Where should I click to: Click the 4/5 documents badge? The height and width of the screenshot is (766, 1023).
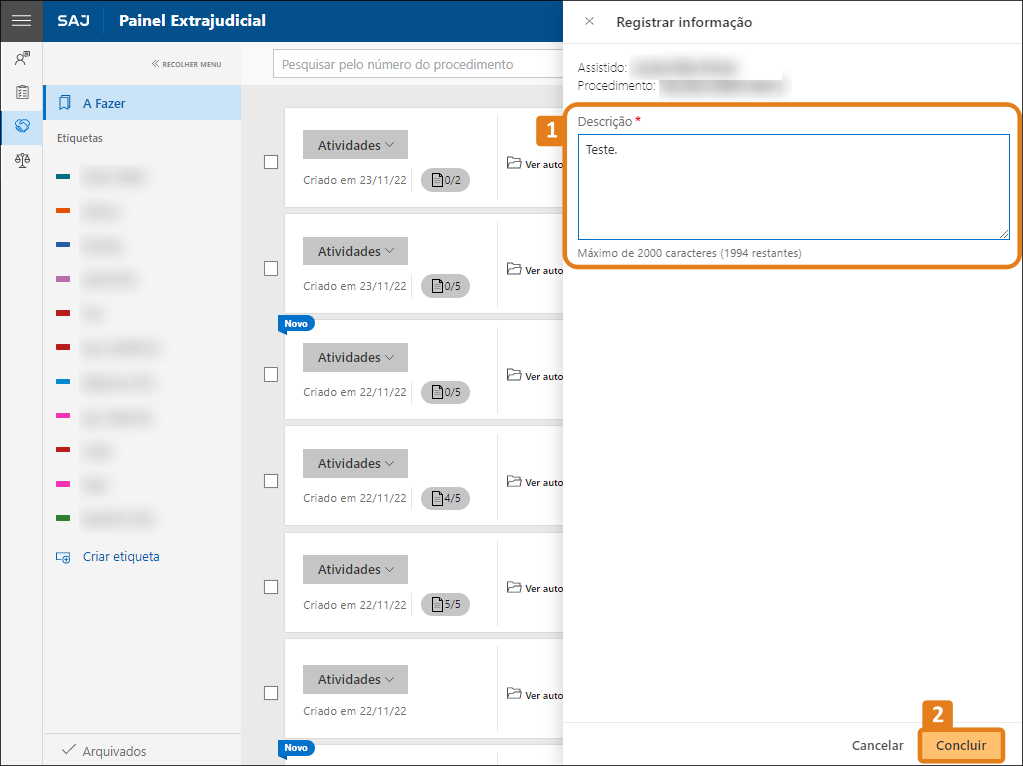pyautogui.click(x=446, y=498)
